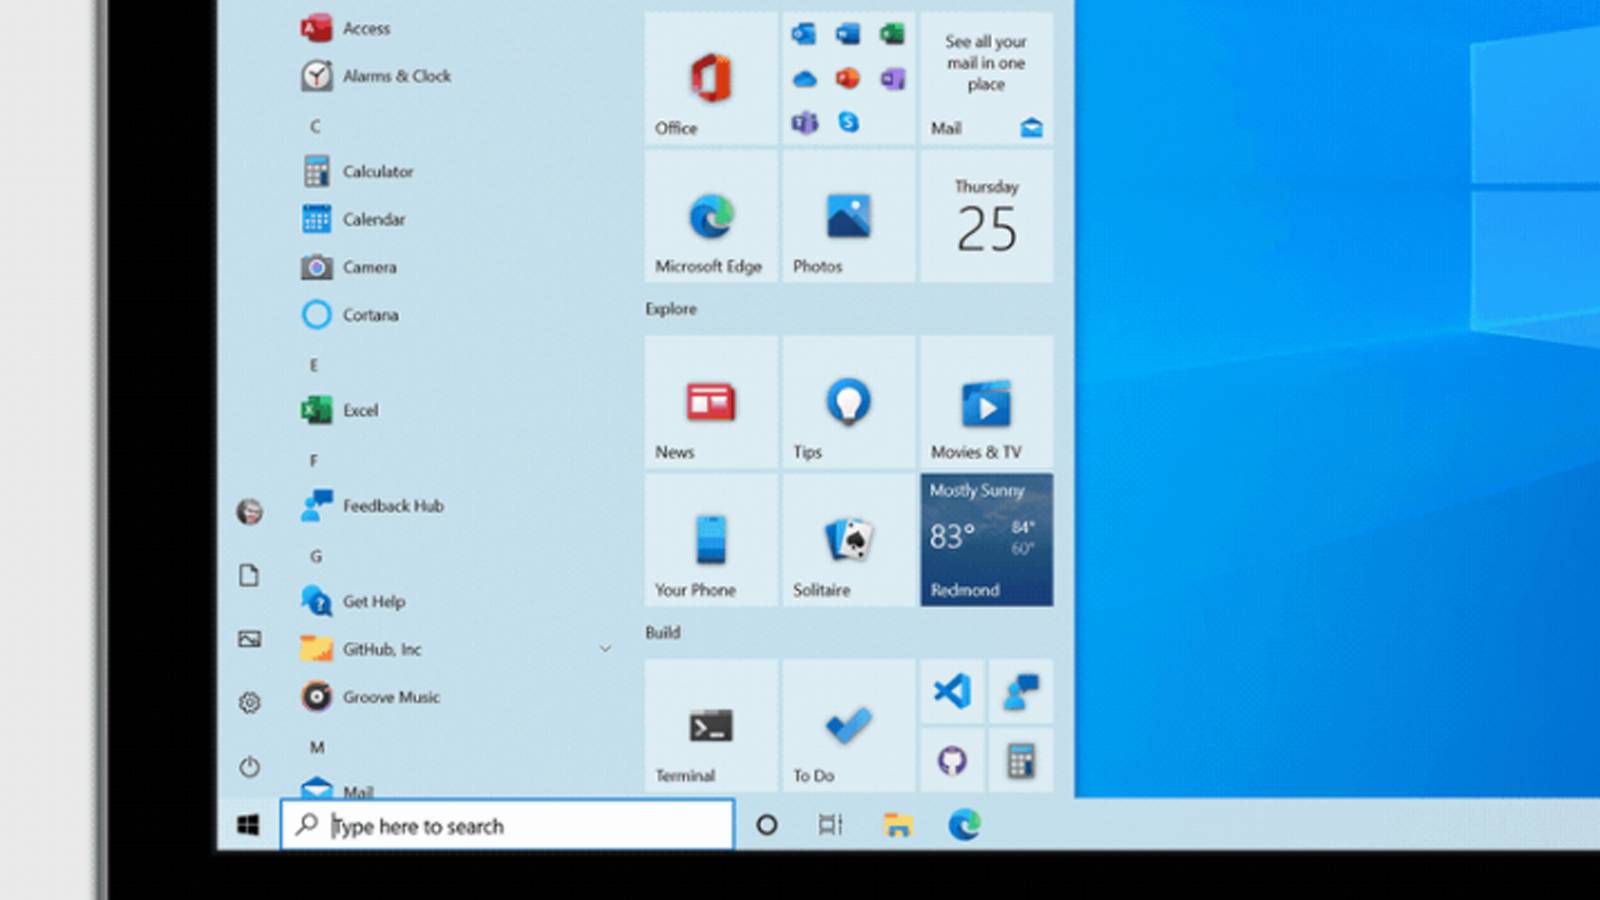The height and width of the screenshot is (900, 1600).
Task: Open Pictures from Start sidebar
Action: pos(249,639)
